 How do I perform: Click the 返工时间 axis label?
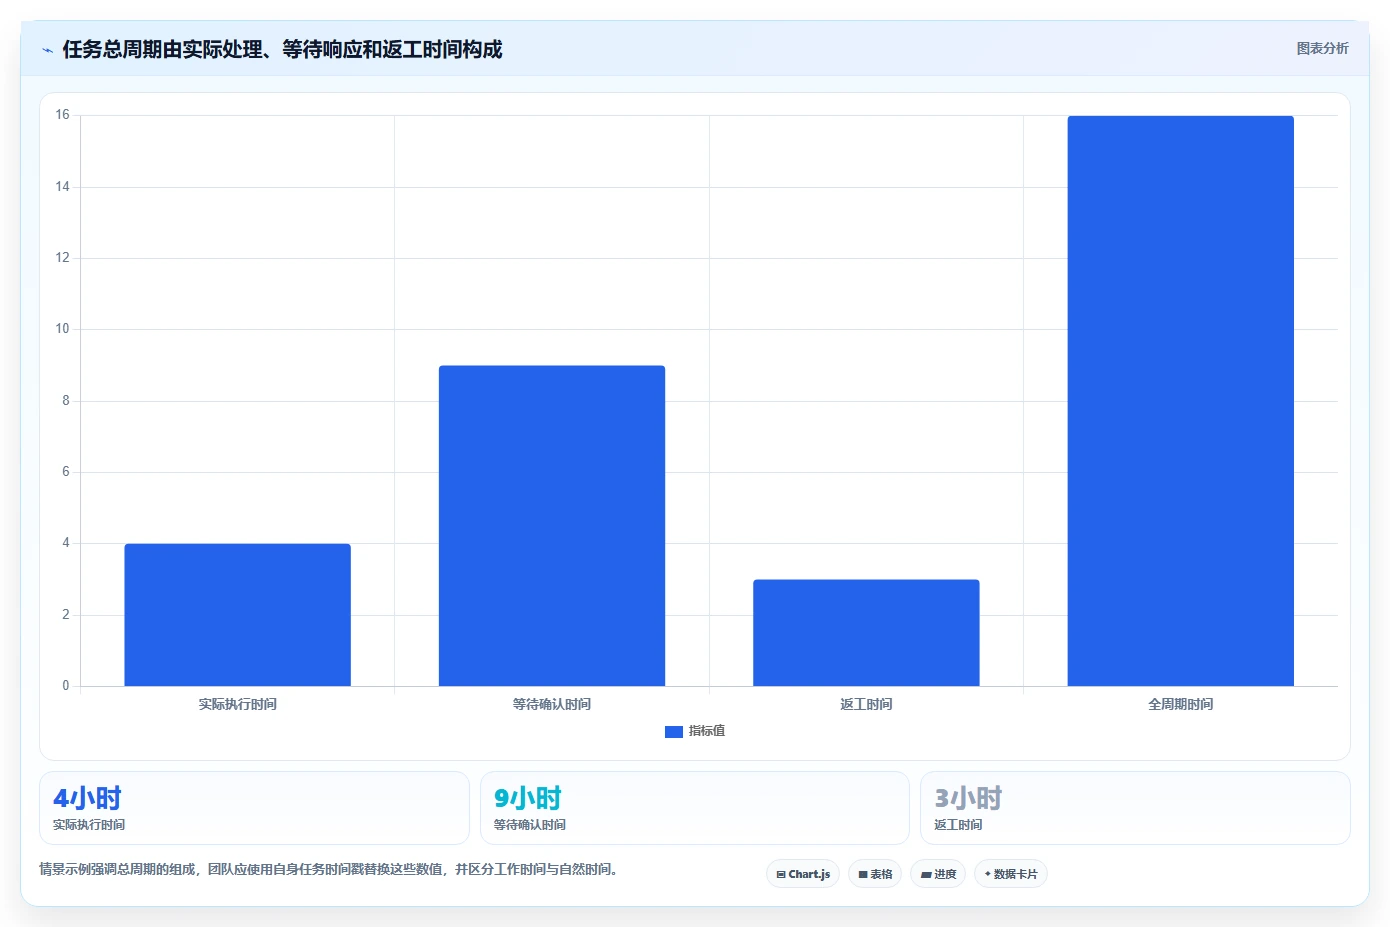pos(866,704)
